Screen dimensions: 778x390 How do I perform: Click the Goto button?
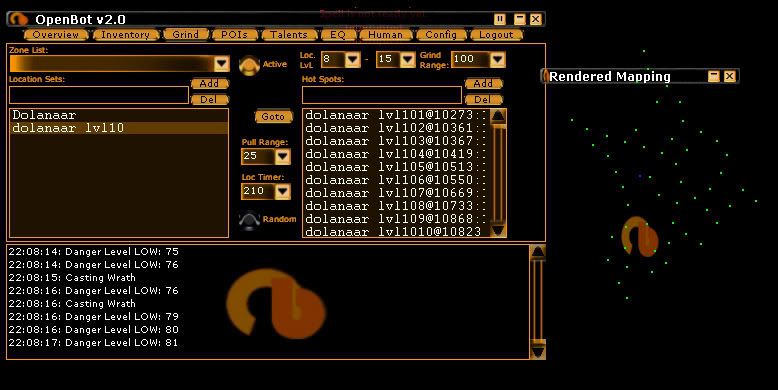[273, 117]
